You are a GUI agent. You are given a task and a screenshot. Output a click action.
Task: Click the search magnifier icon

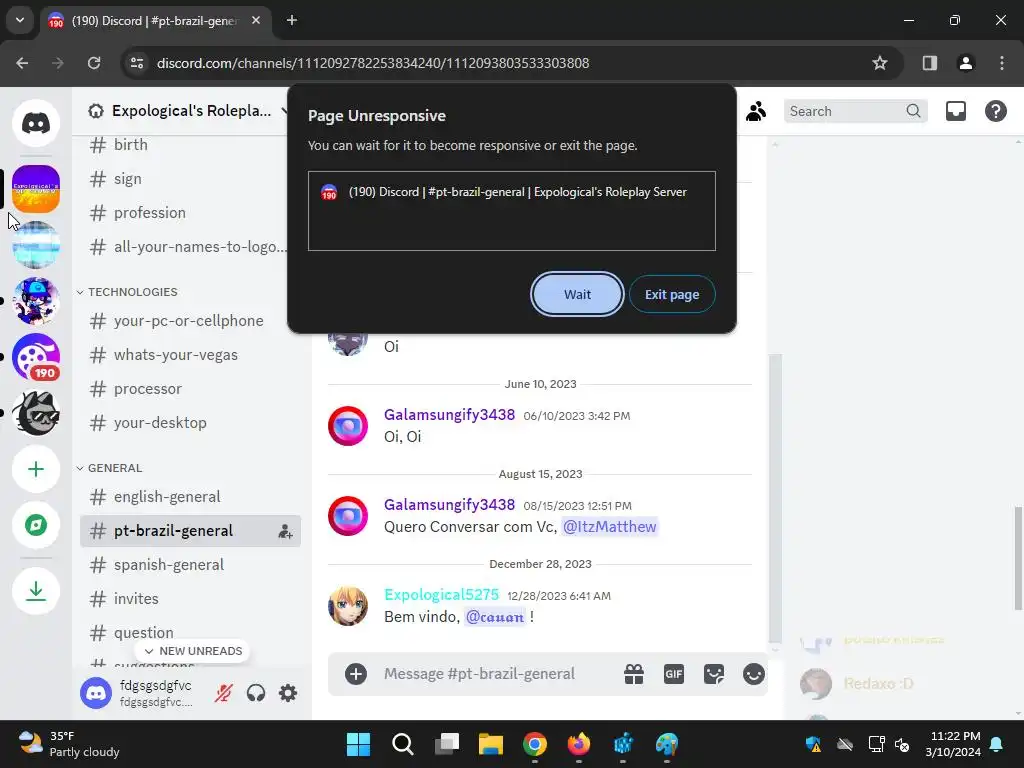click(x=913, y=112)
